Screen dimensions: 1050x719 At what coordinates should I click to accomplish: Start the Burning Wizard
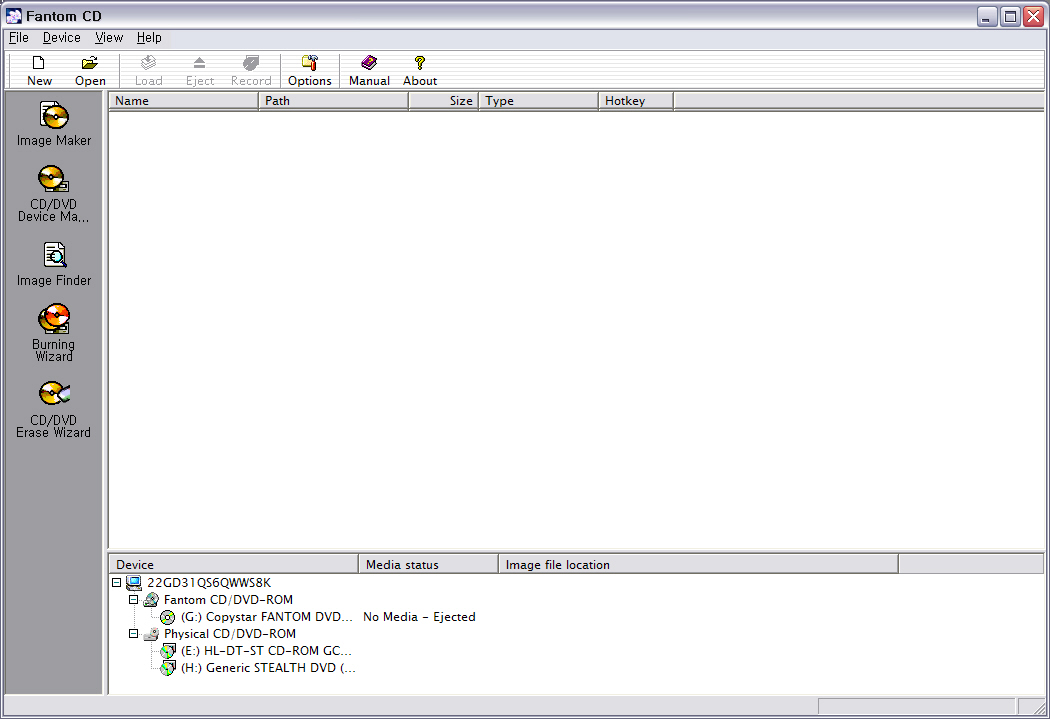click(54, 333)
